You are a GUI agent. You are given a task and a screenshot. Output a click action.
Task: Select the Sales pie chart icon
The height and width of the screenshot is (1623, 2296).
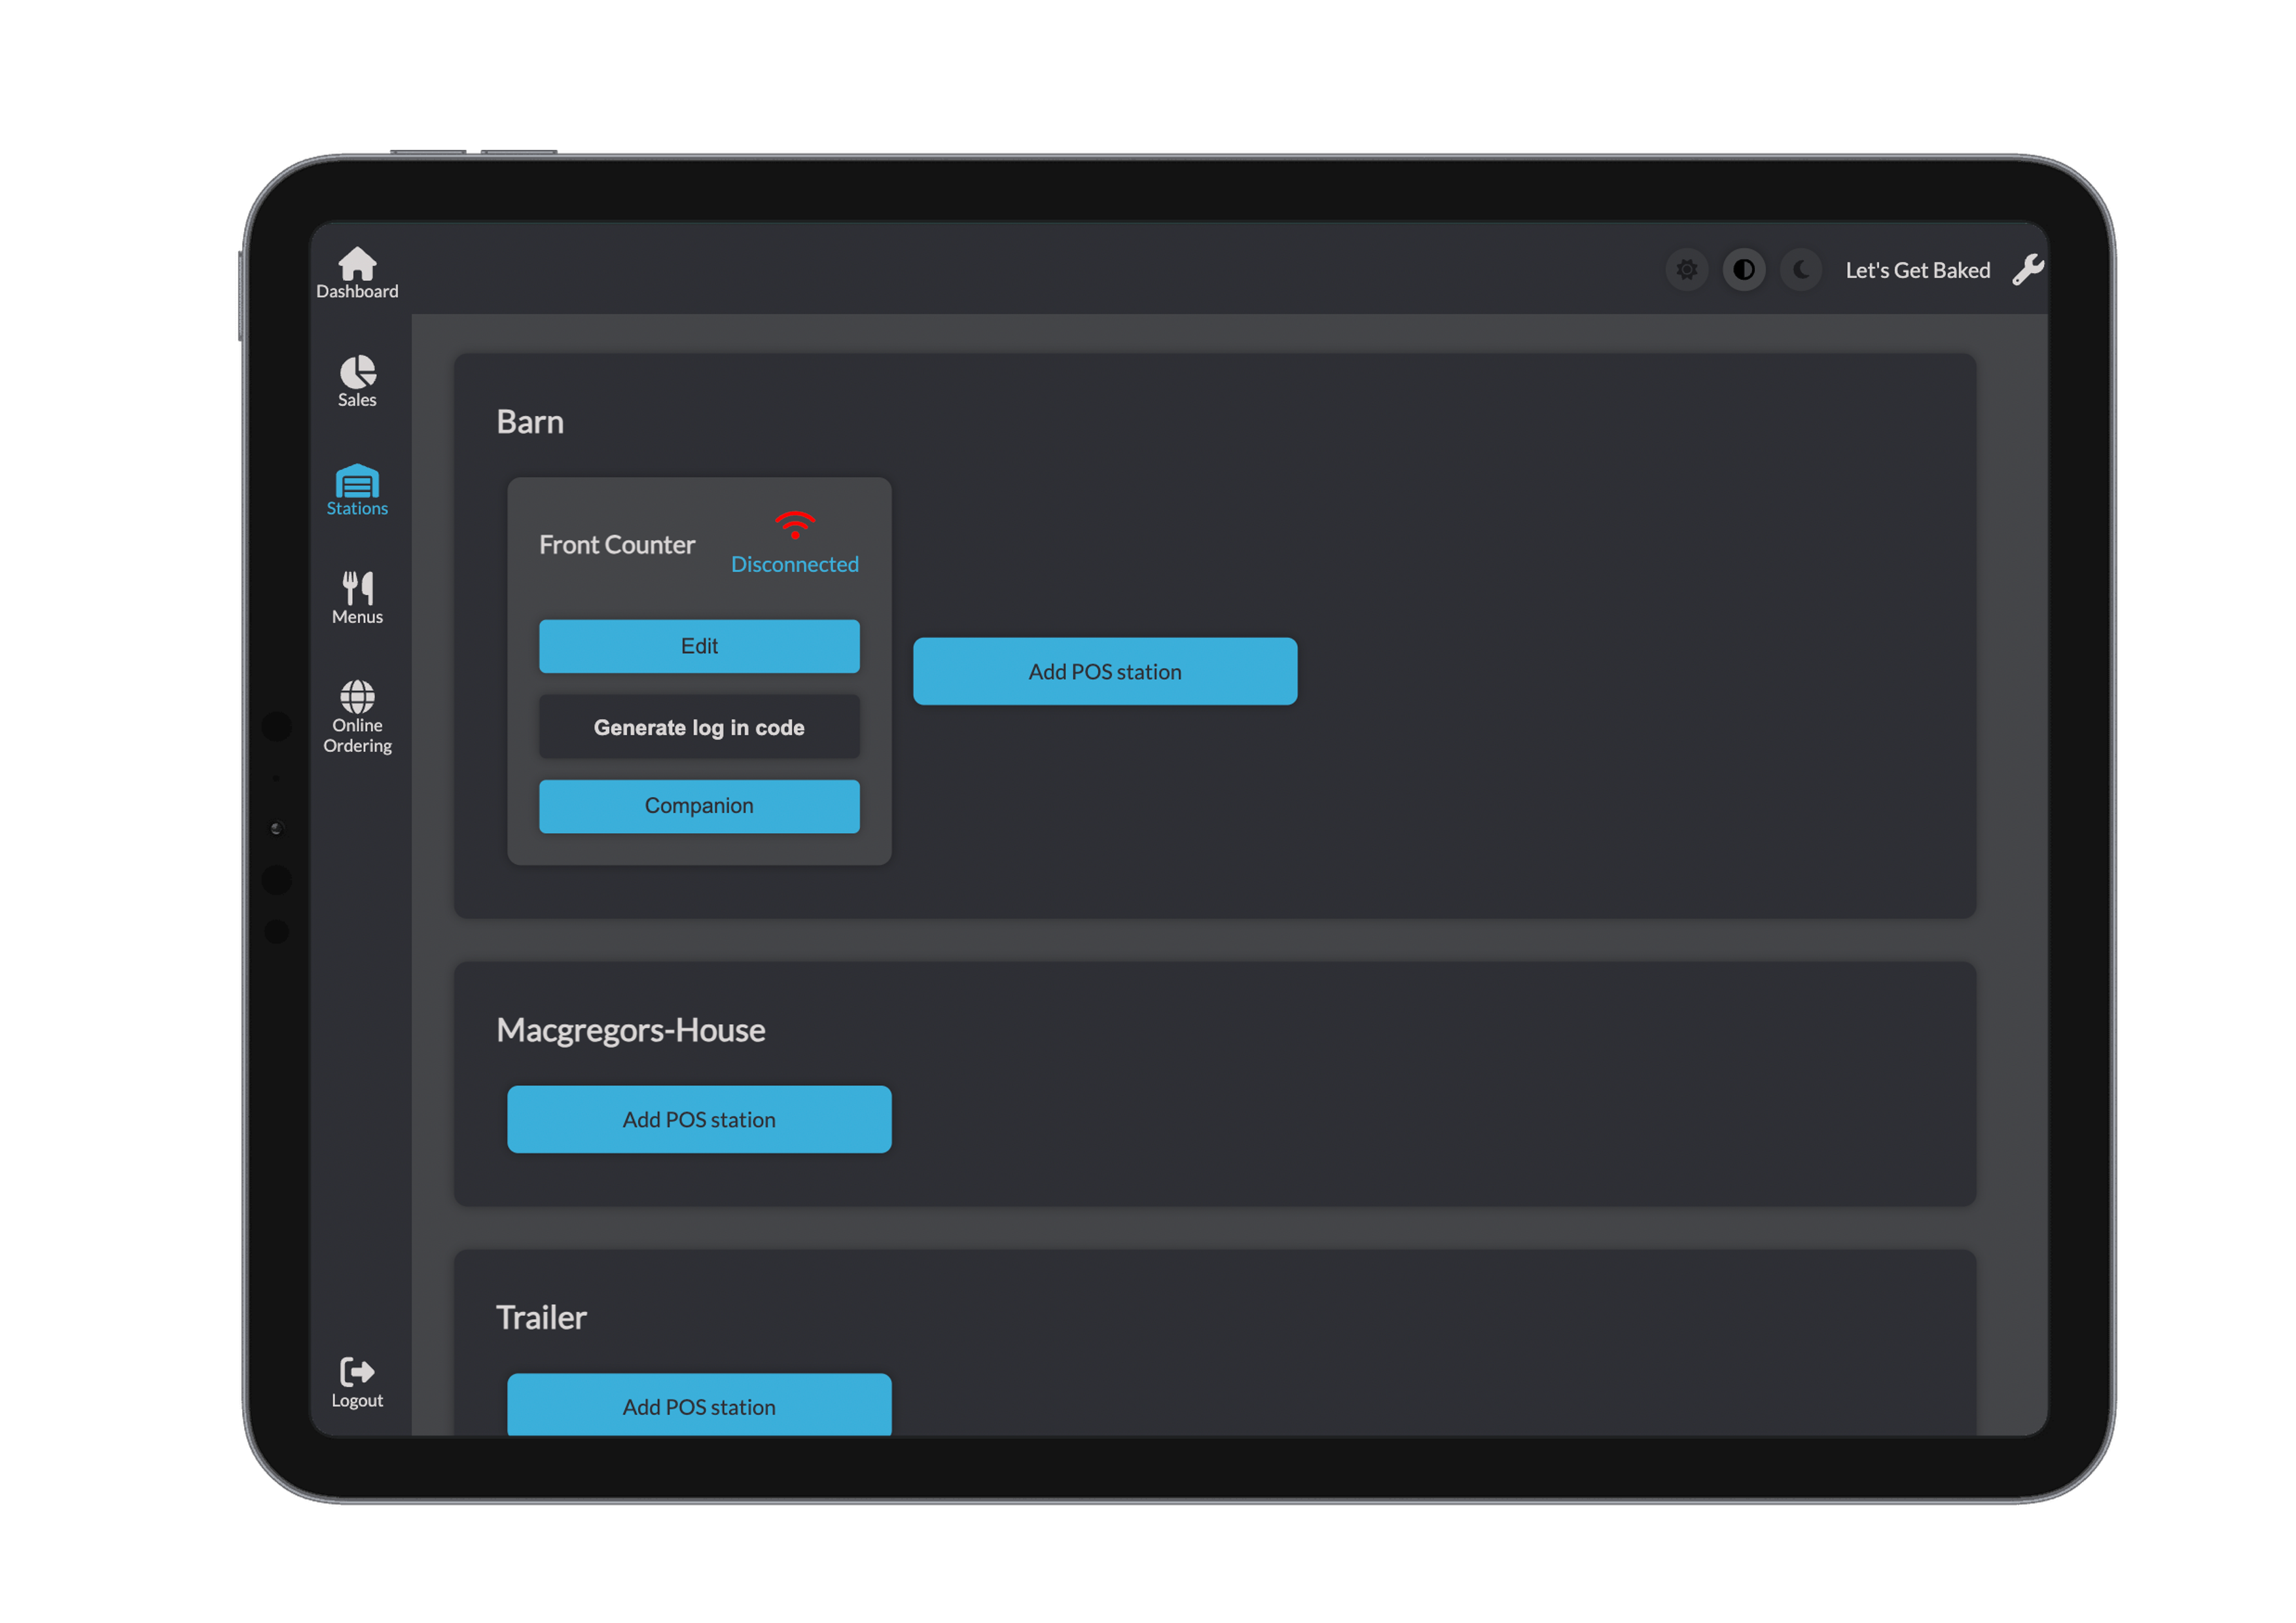[x=357, y=379]
